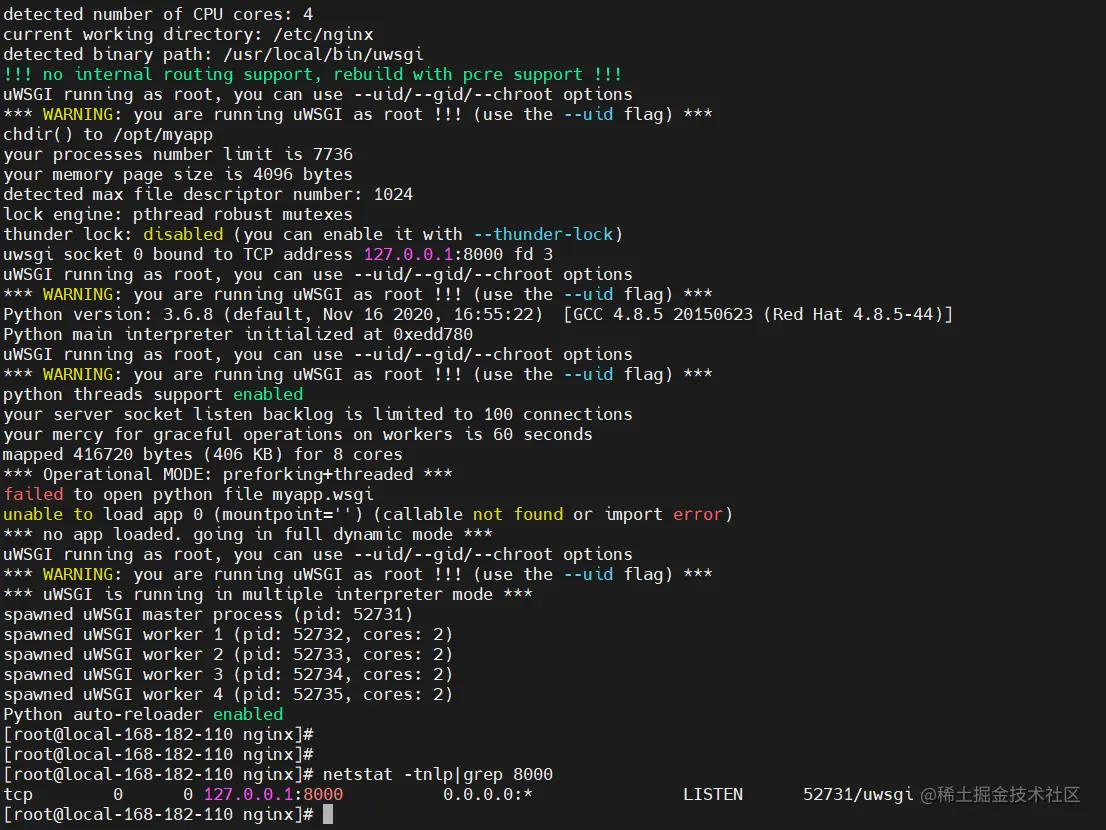The height and width of the screenshot is (830, 1106).
Task: Click 'mercy for graceful operations' line
Action: [x=298, y=434]
